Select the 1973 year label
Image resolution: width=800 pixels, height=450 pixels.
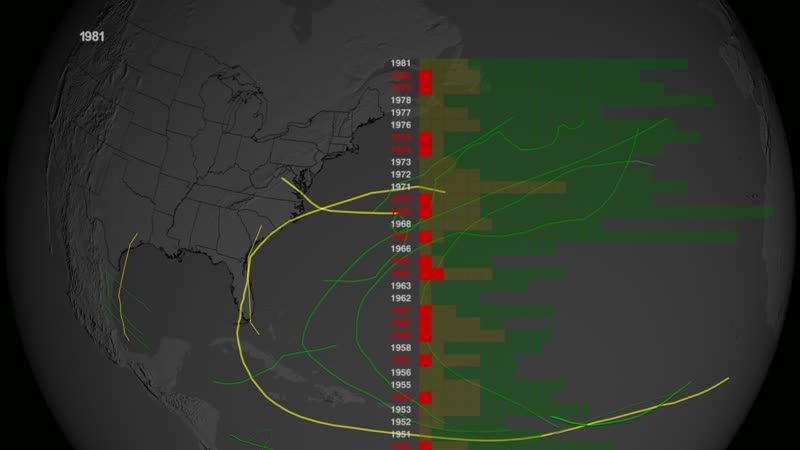tap(401, 162)
